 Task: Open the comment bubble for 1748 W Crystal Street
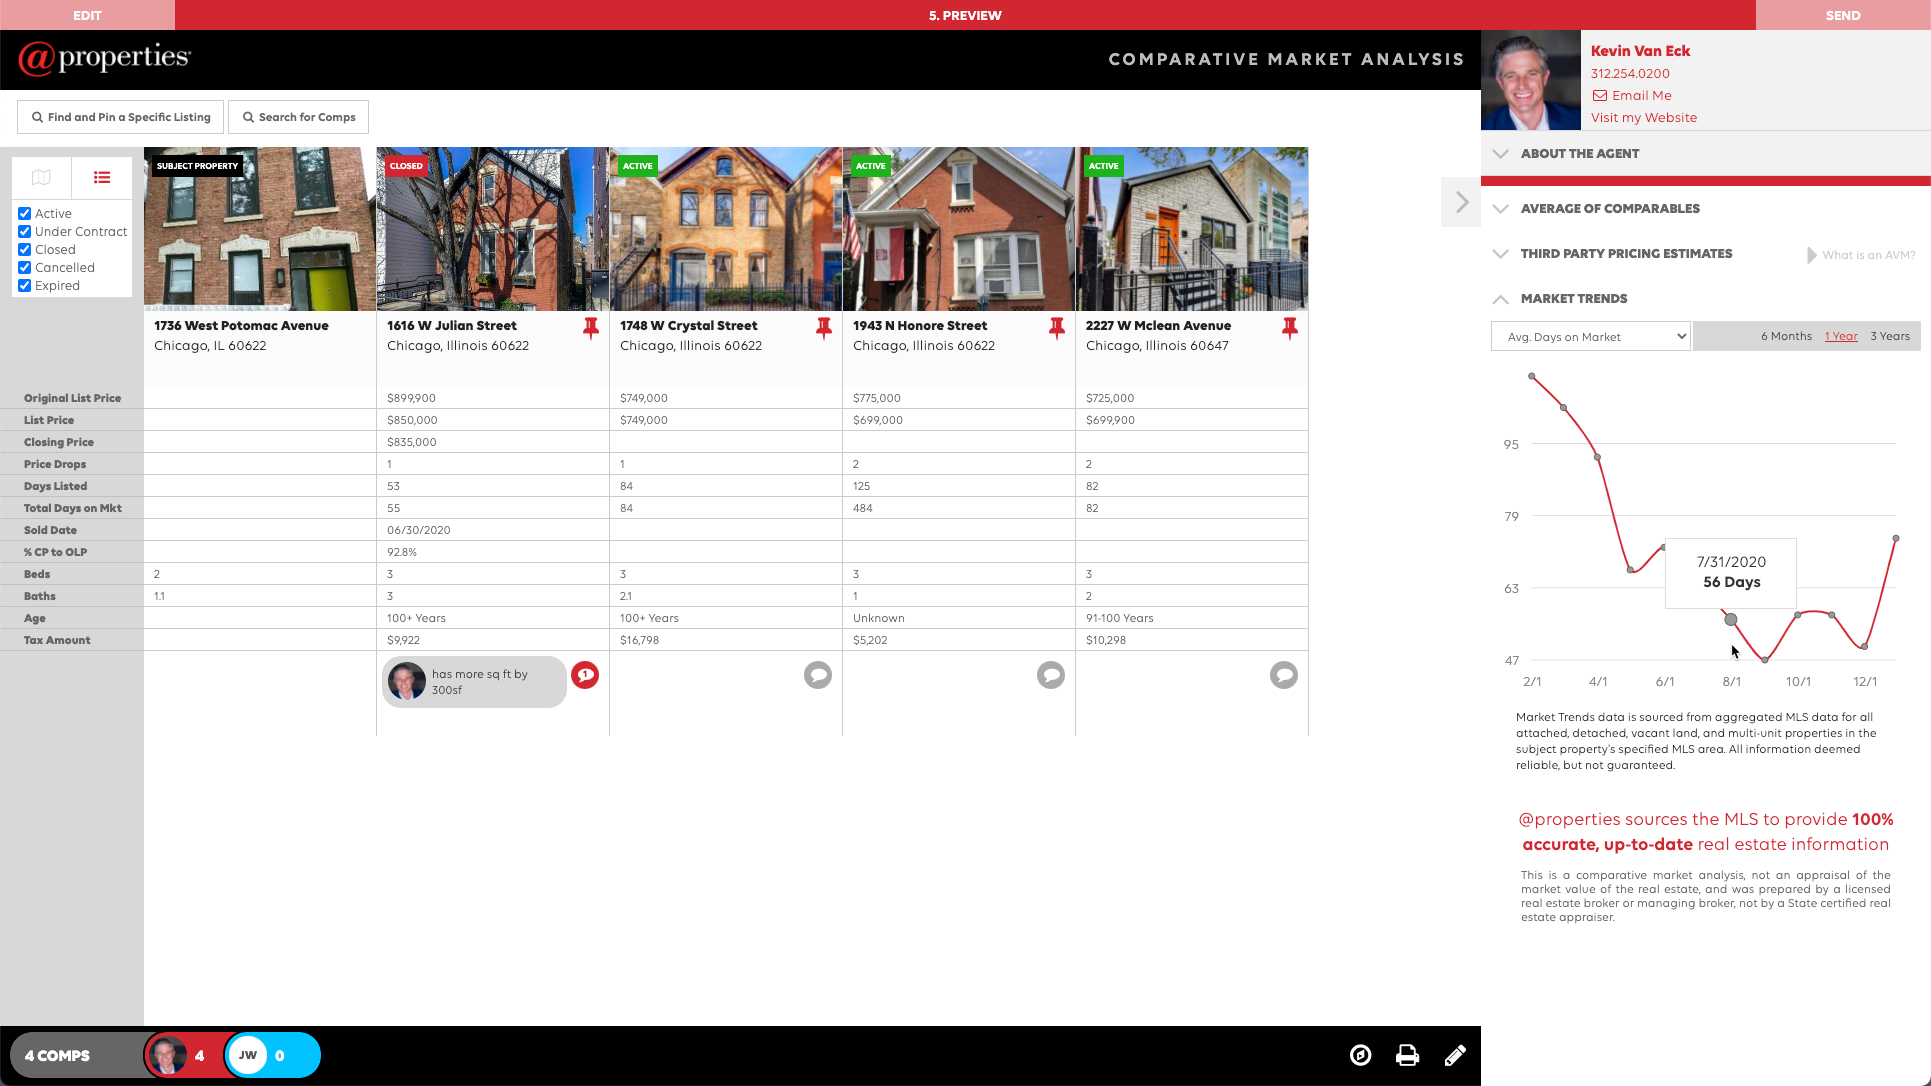click(817, 675)
